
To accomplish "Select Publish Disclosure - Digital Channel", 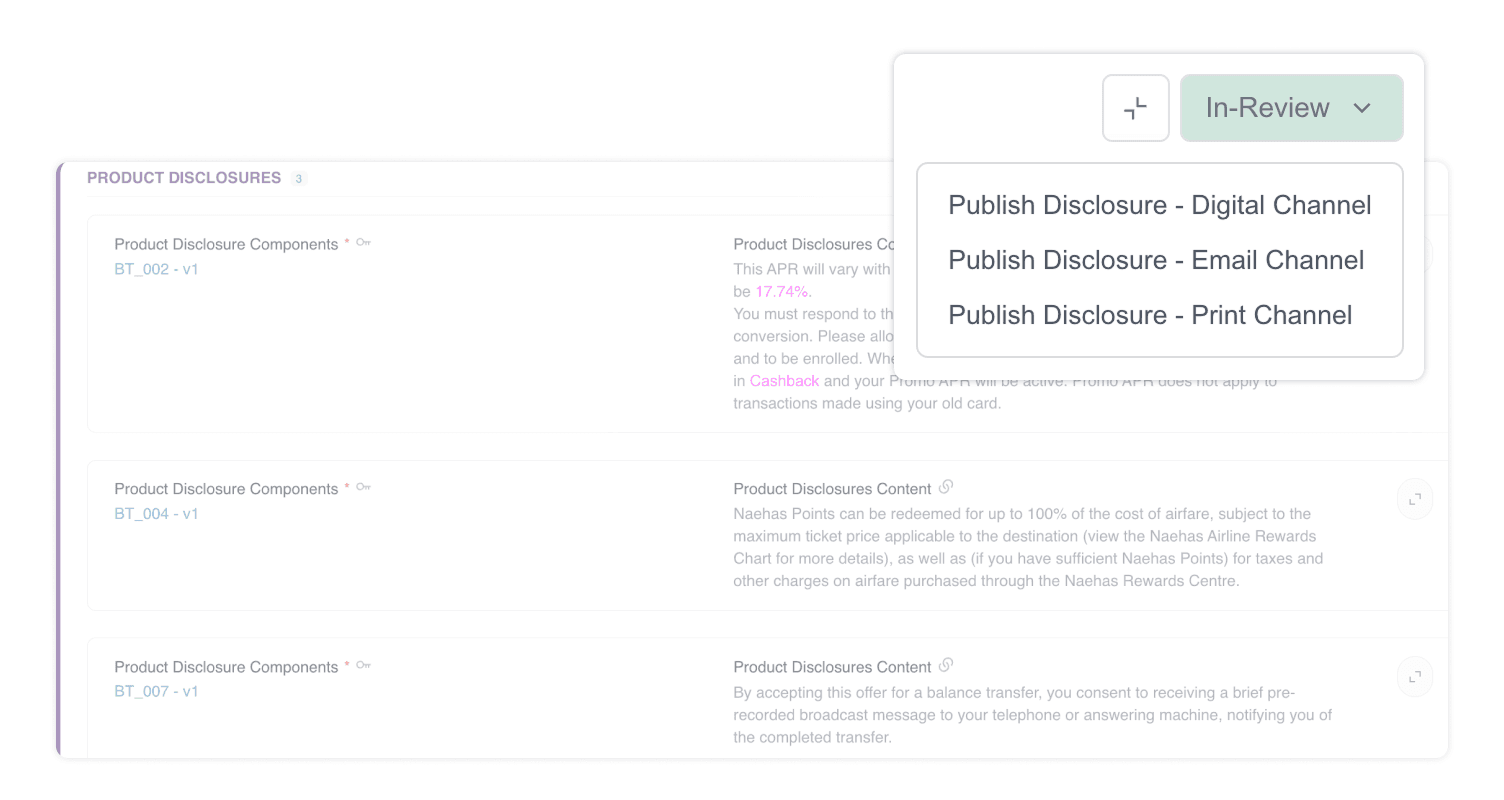I will tap(1159, 205).
